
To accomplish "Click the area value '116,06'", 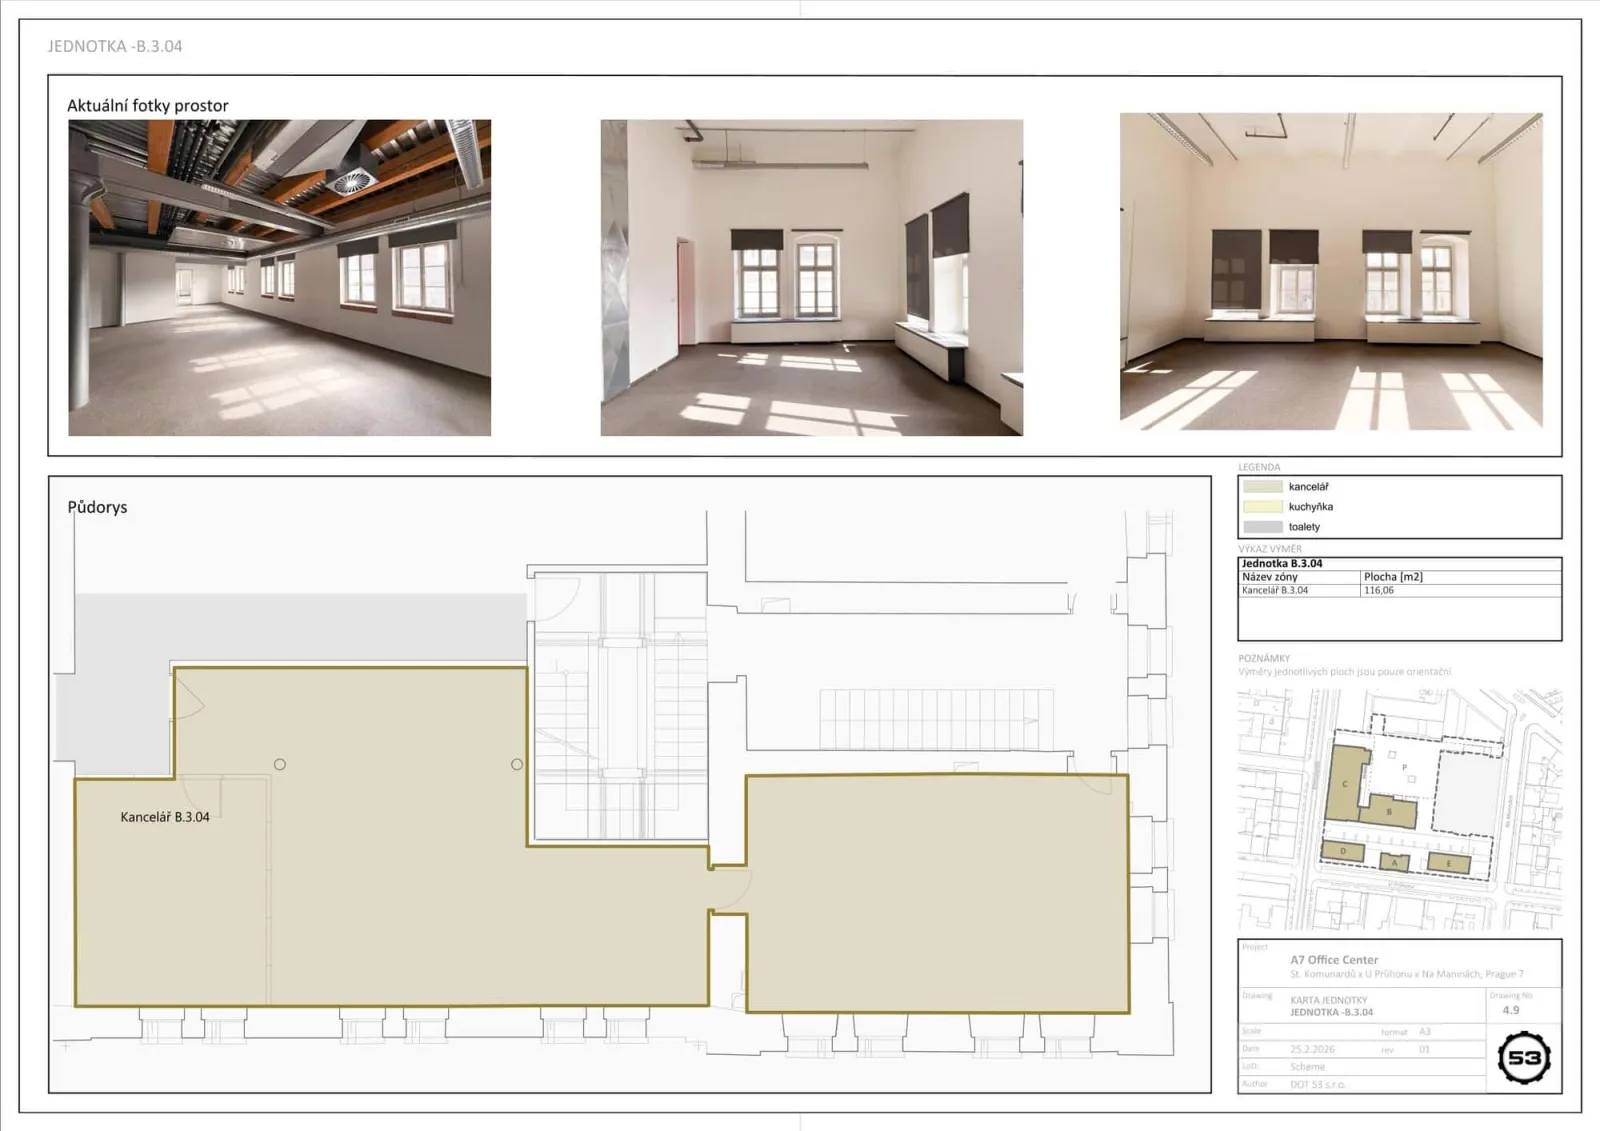I will point(1379,591).
